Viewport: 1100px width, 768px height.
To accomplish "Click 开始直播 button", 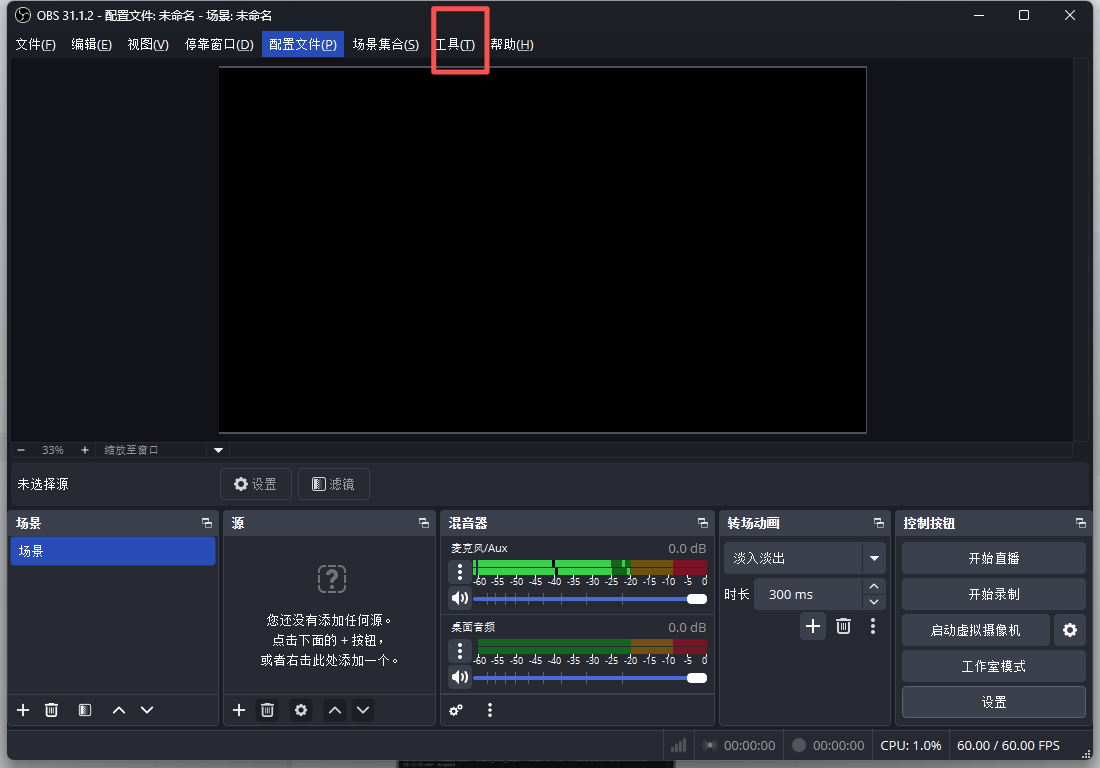I will pos(993,558).
